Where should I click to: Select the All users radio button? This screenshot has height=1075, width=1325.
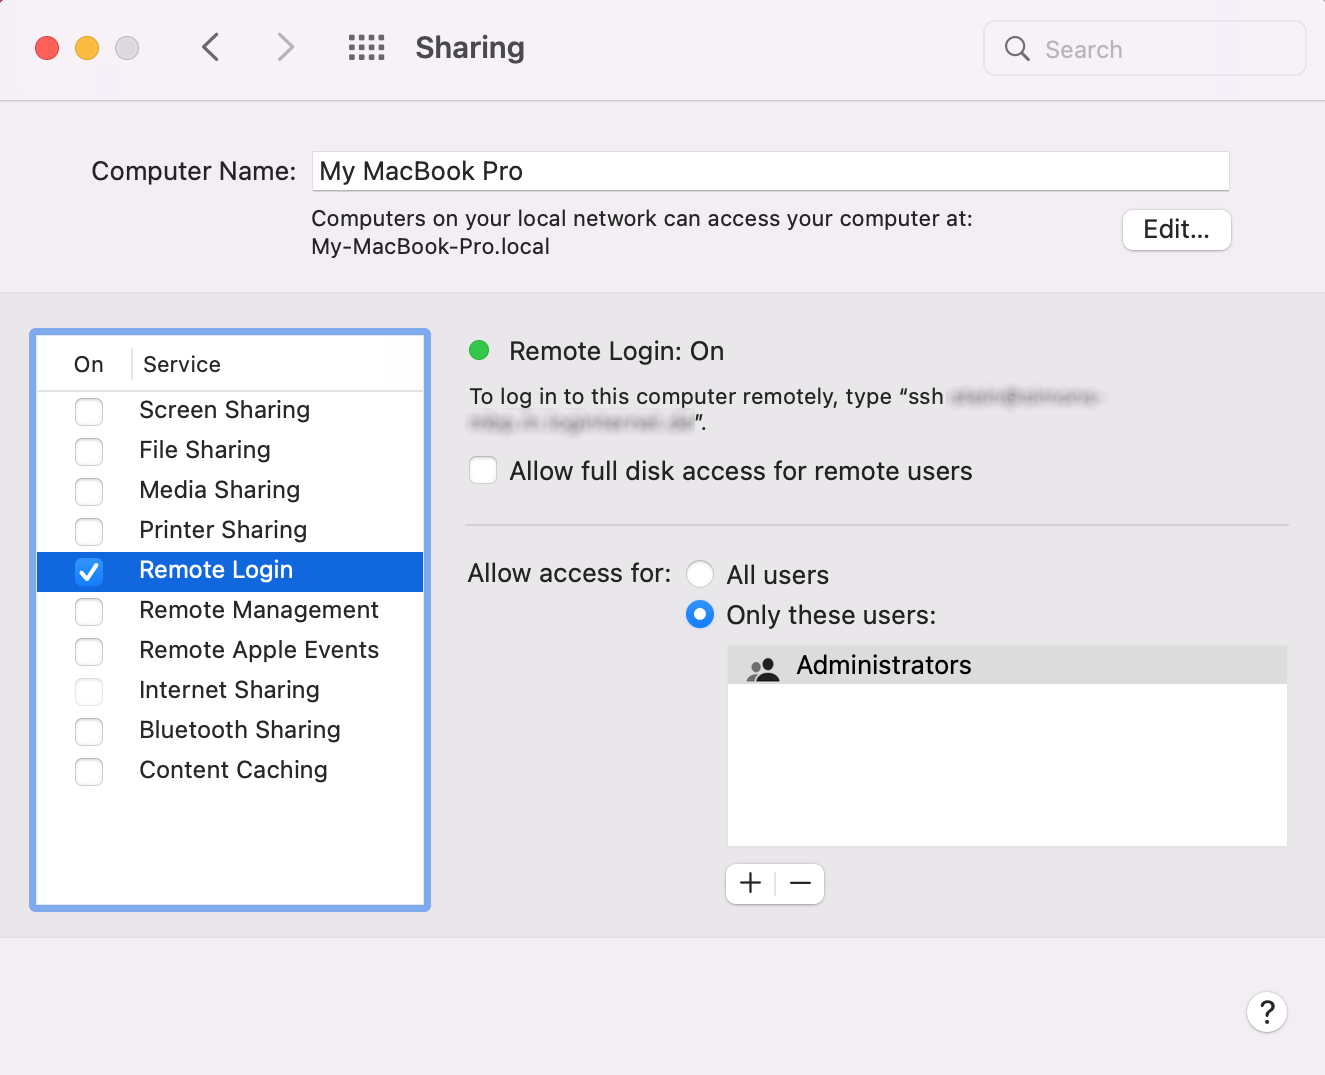tap(700, 574)
